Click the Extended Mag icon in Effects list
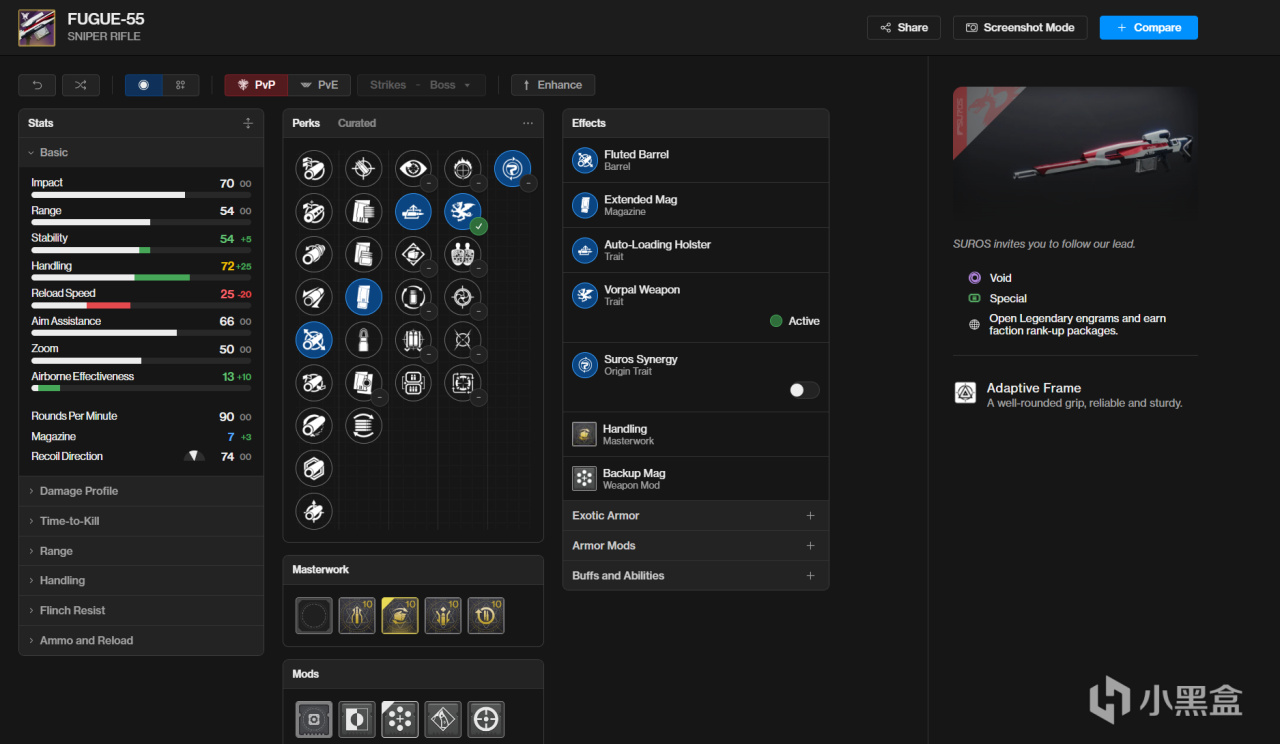 click(x=585, y=205)
